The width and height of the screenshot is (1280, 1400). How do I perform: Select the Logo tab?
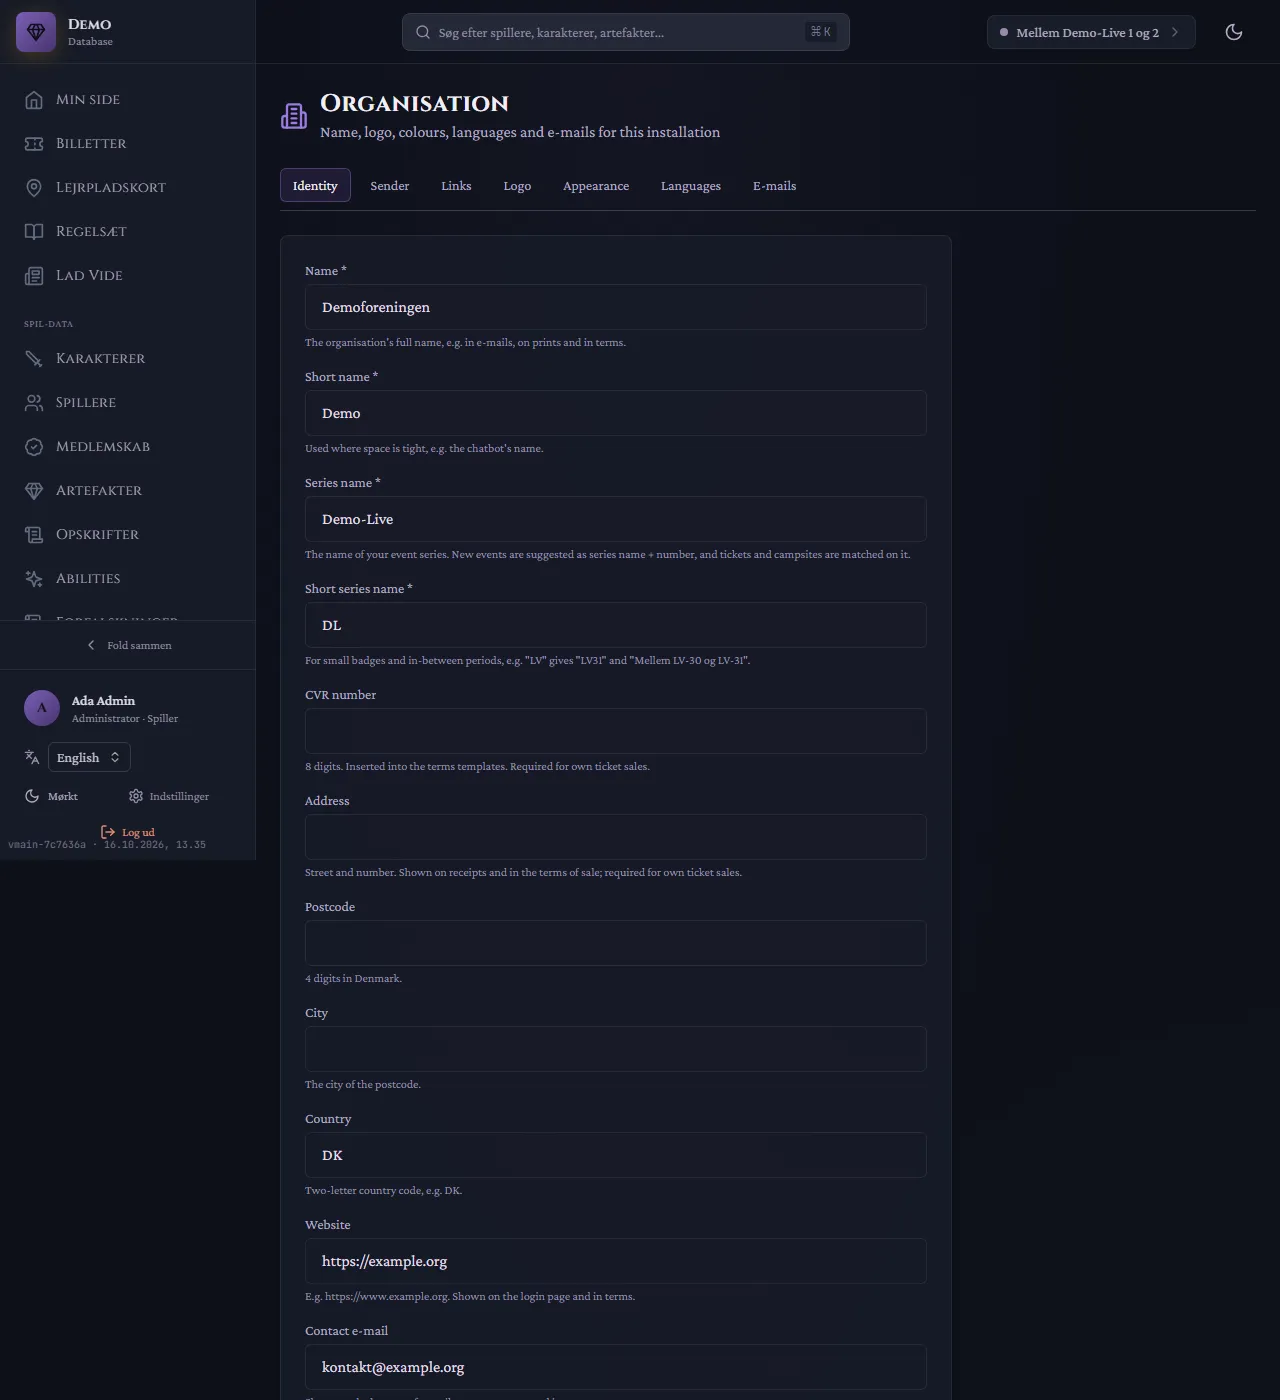click(517, 186)
